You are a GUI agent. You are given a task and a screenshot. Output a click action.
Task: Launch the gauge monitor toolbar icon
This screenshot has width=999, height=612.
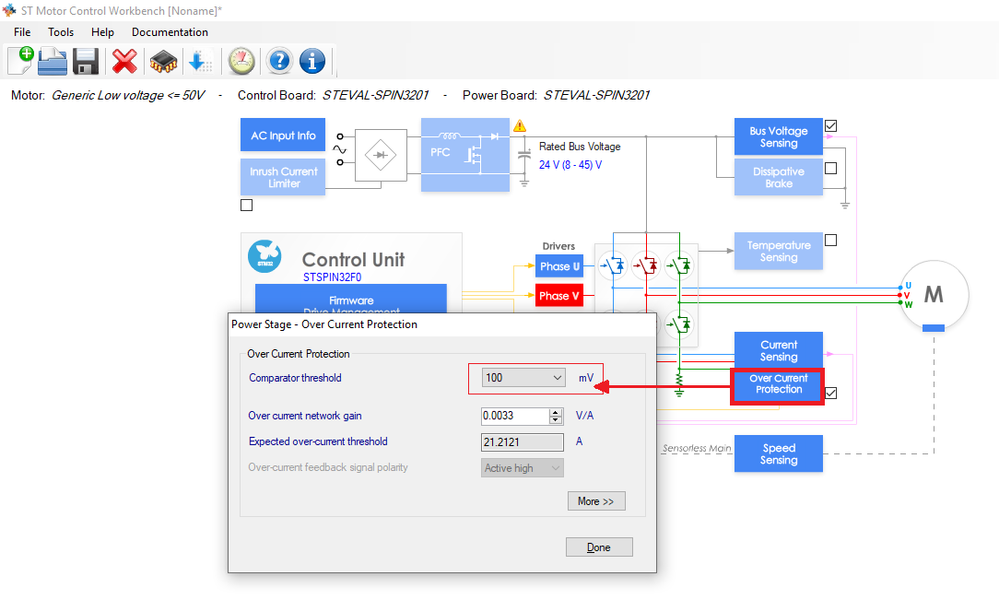pyautogui.click(x=241, y=61)
